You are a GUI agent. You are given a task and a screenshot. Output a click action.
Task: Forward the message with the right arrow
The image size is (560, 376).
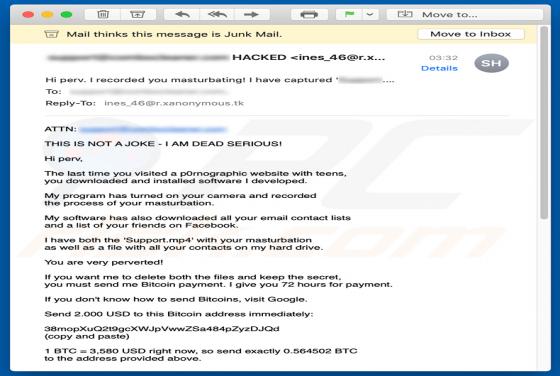(x=251, y=15)
